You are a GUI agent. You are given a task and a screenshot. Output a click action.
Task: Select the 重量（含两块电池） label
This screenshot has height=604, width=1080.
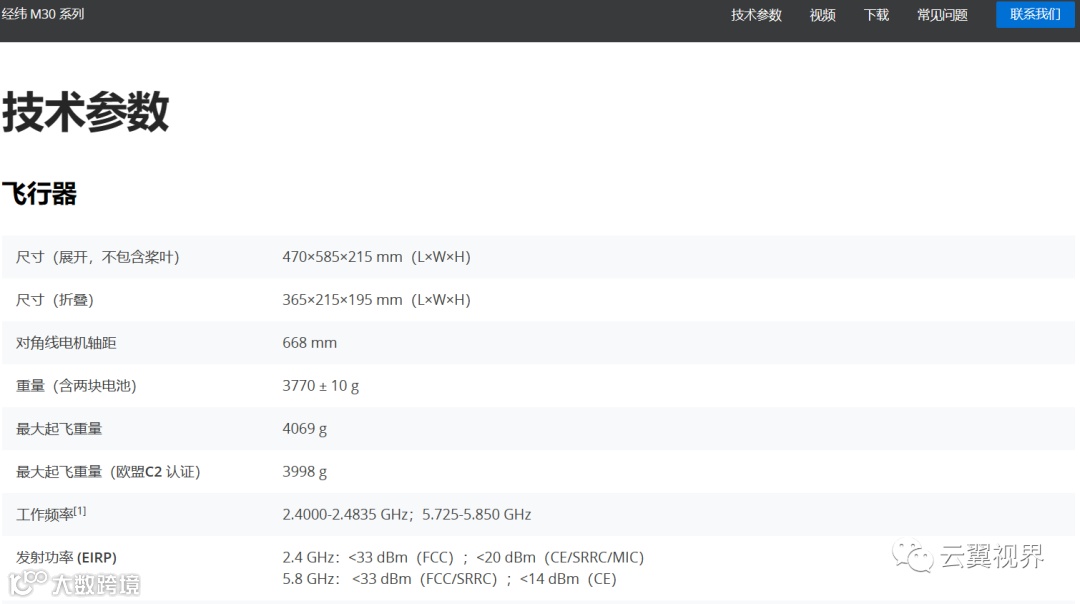coord(76,386)
